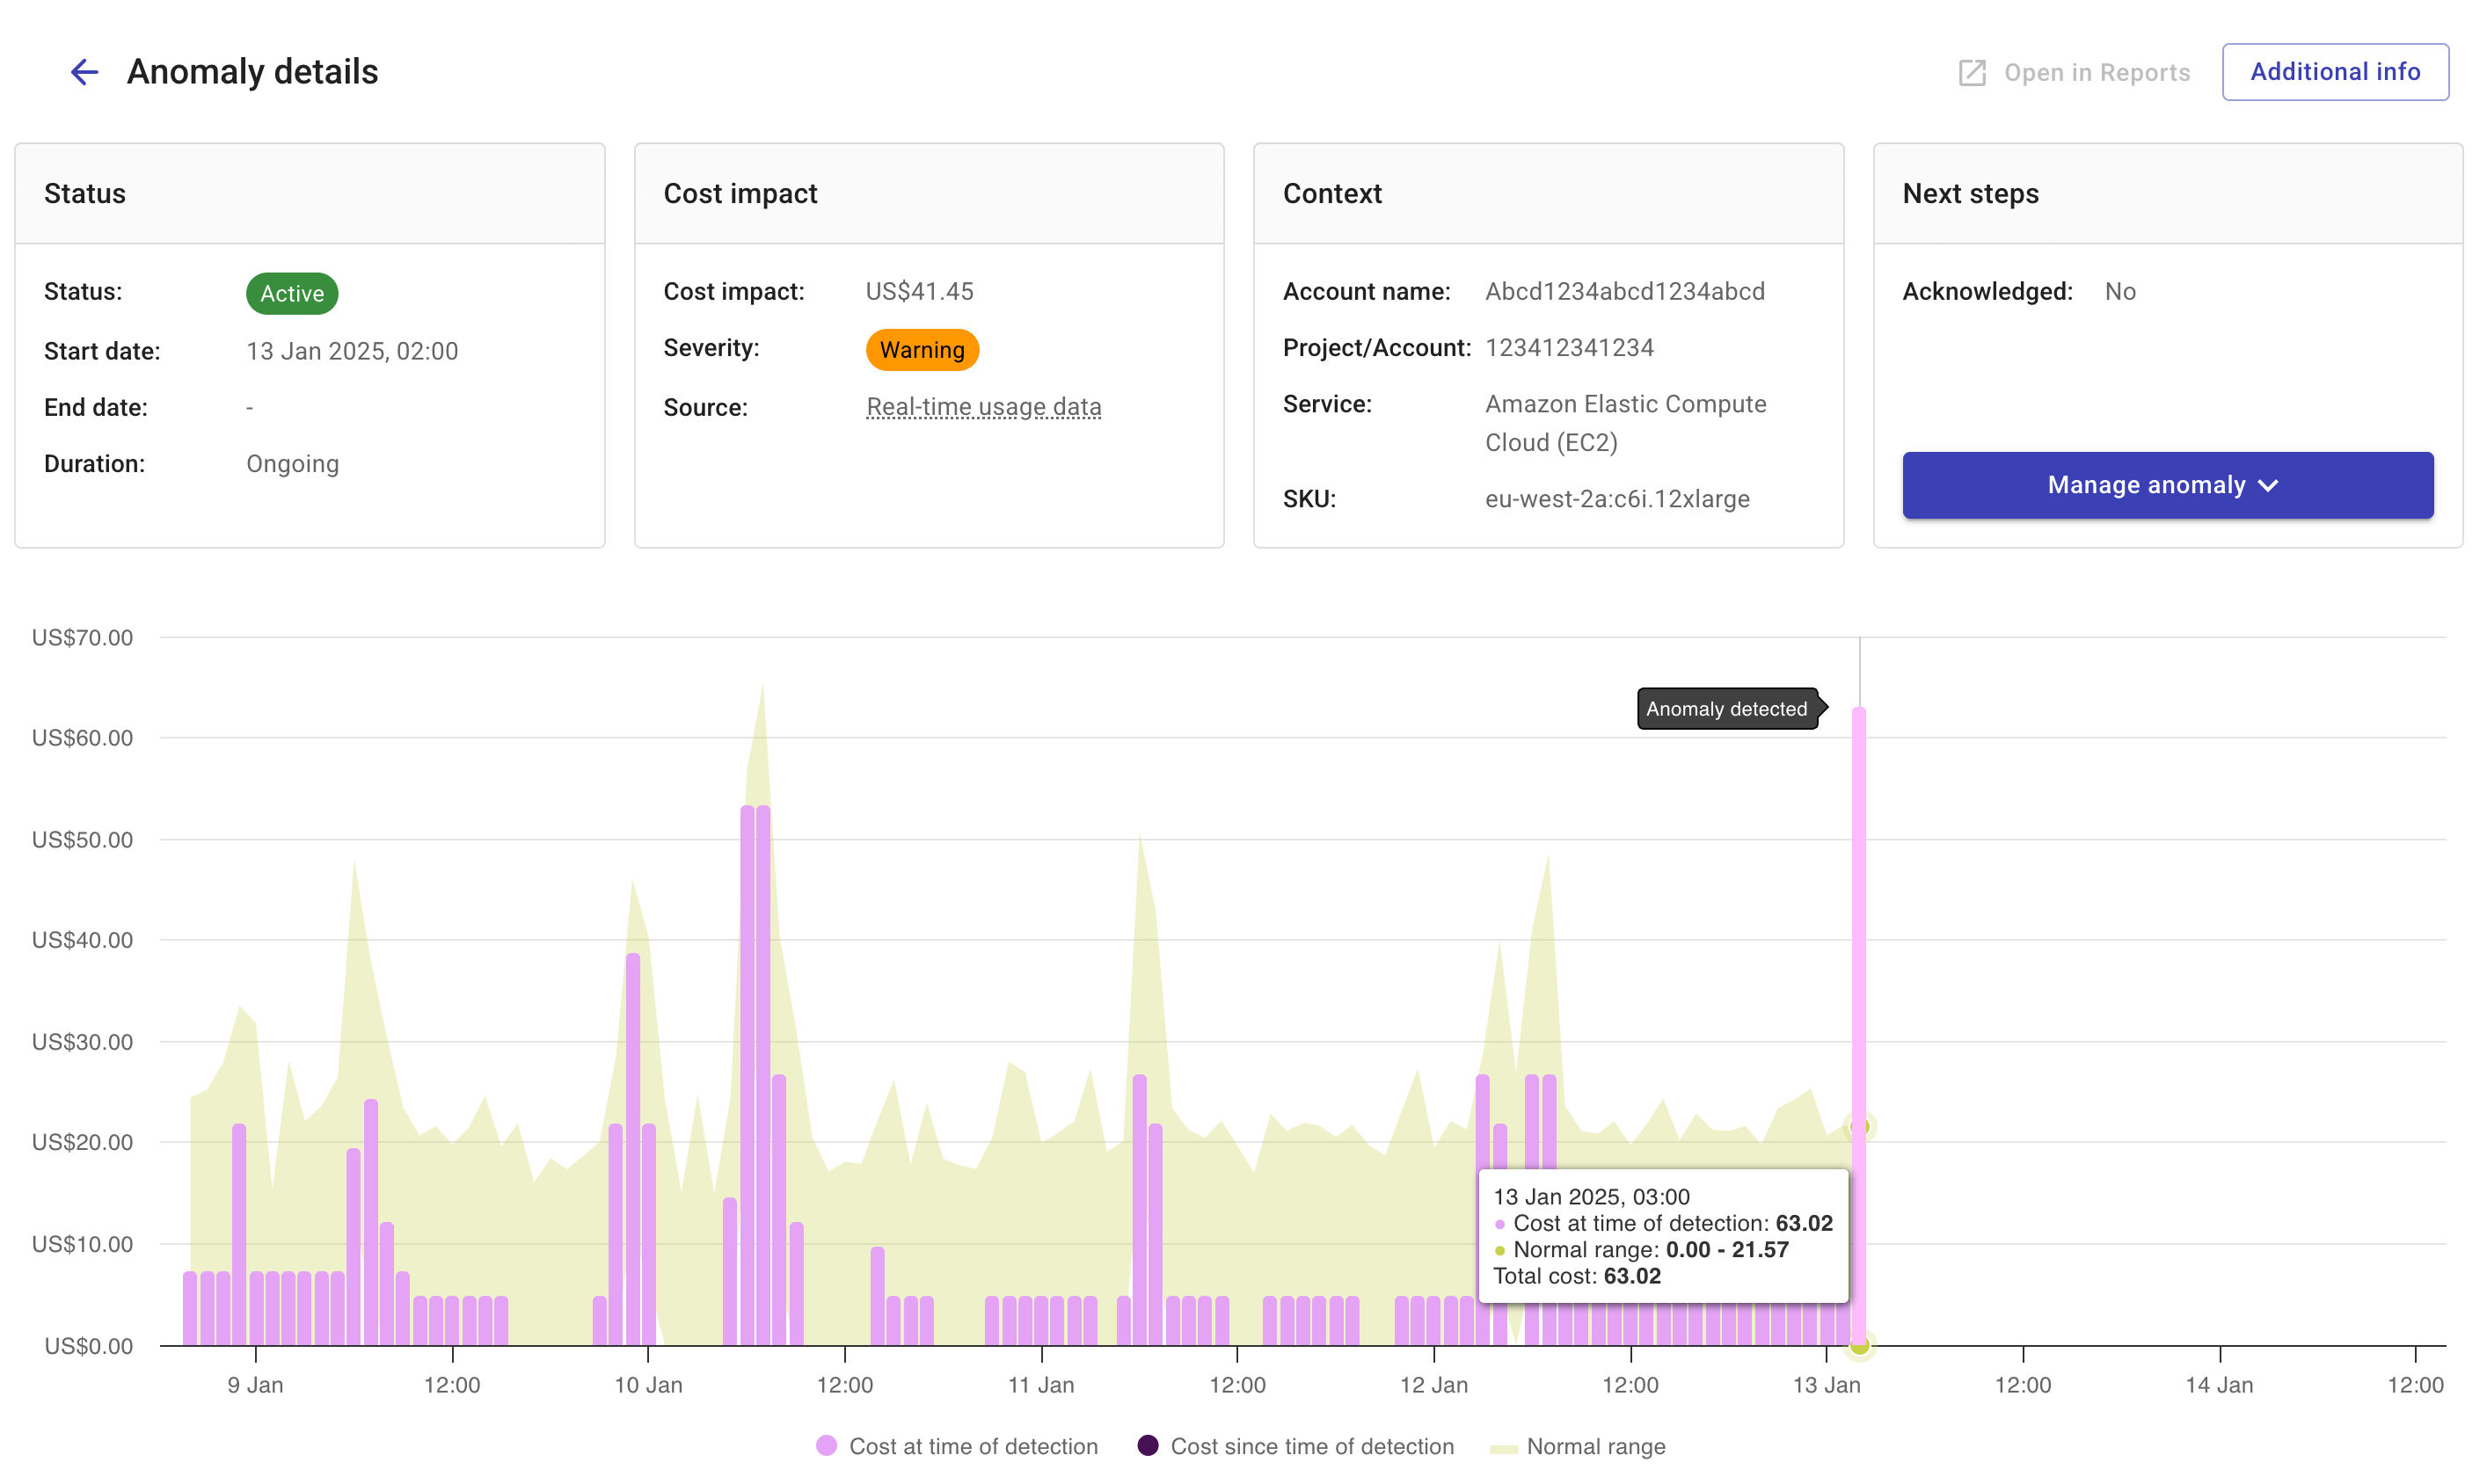Viewport: 2487px width, 1484px height.
Task: Click the Status card header
Action: click(x=310, y=194)
